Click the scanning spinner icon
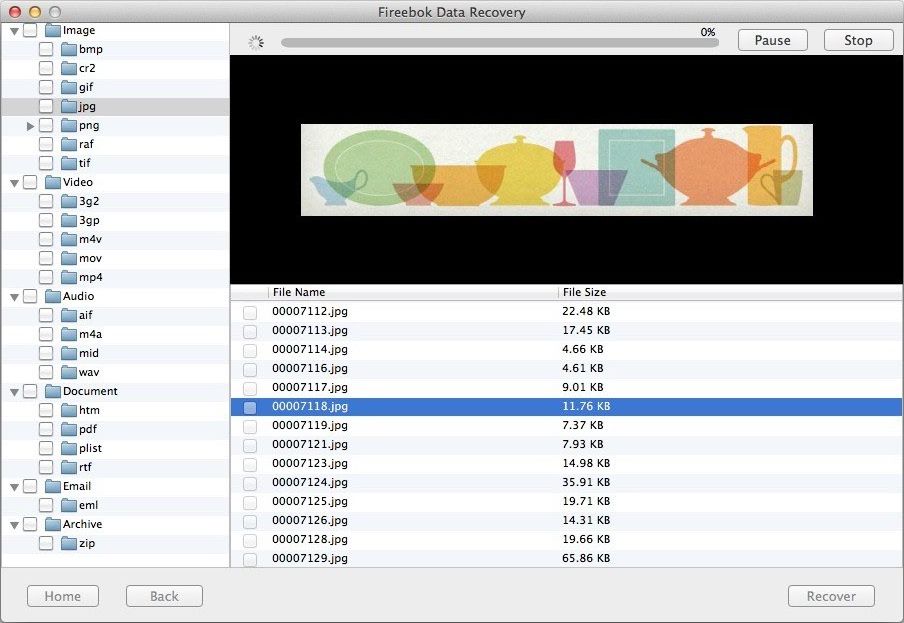Image resolution: width=904 pixels, height=623 pixels. [256, 42]
